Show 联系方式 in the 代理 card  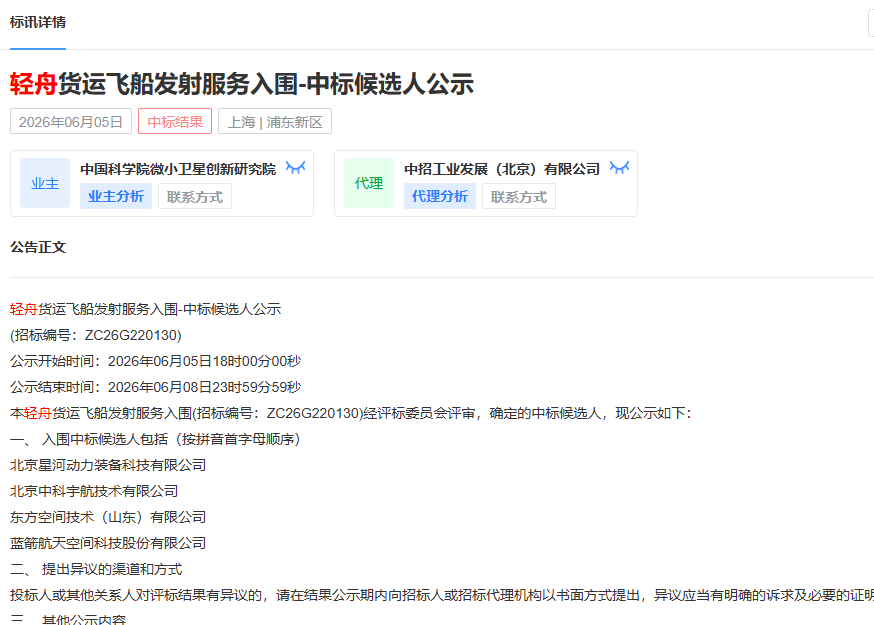tap(518, 197)
